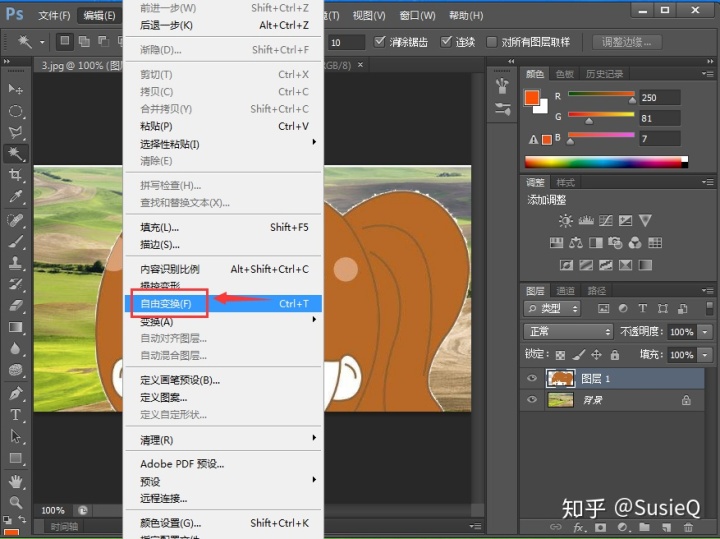The height and width of the screenshot is (539, 720).
Task: Toggle lock image pixels brush icon
Action: point(579,354)
